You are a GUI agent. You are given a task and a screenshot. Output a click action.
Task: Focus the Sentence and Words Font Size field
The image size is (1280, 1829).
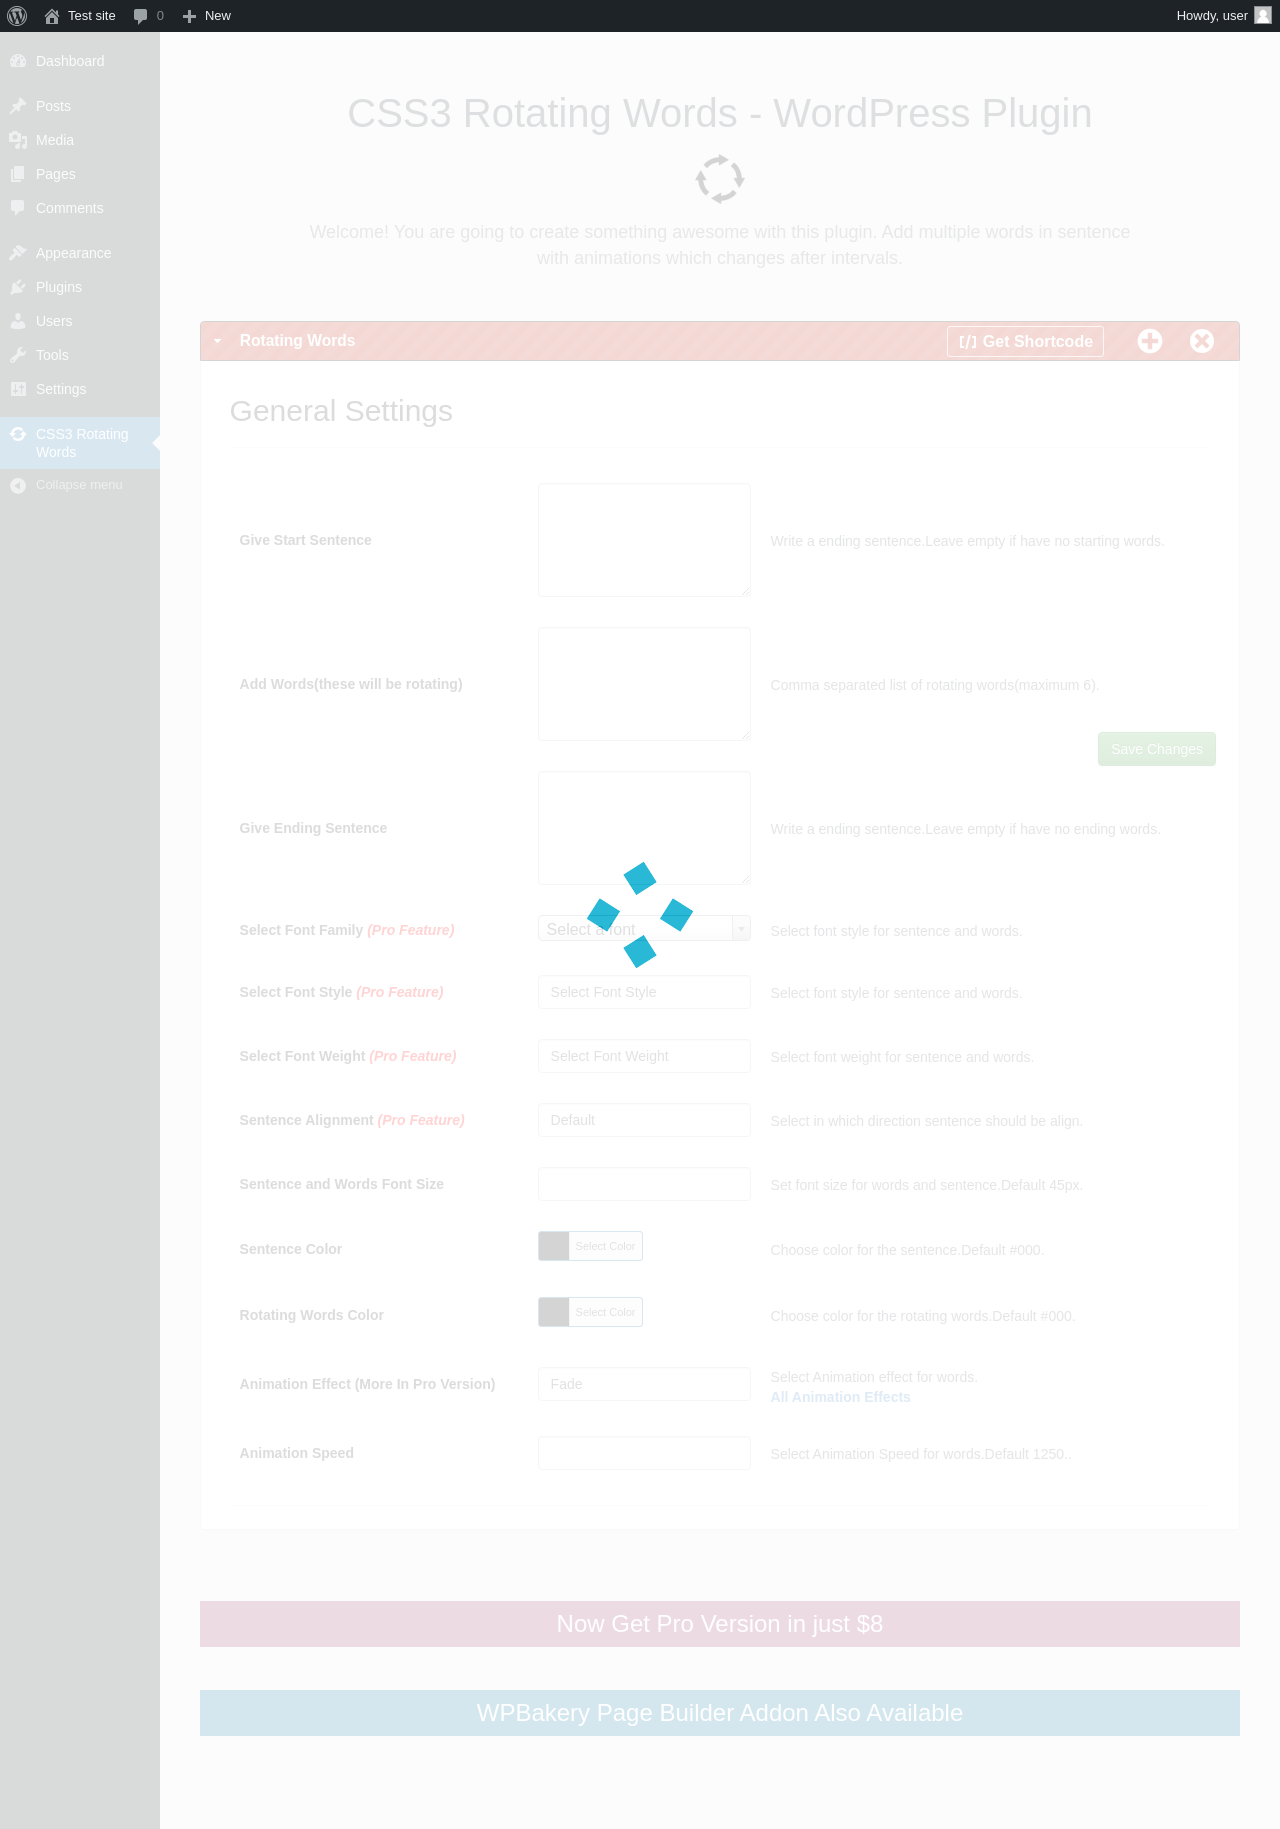coord(644,1184)
